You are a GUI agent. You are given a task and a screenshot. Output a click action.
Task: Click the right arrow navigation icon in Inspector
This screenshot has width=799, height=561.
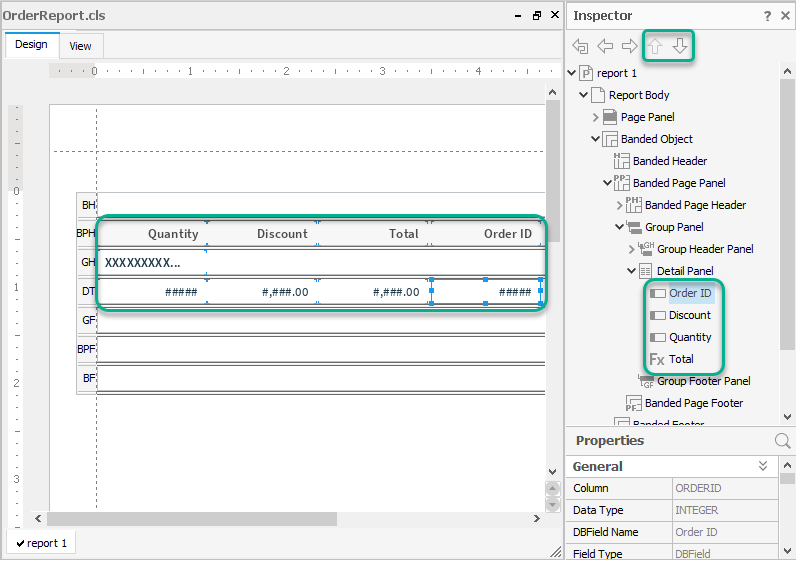coord(630,46)
